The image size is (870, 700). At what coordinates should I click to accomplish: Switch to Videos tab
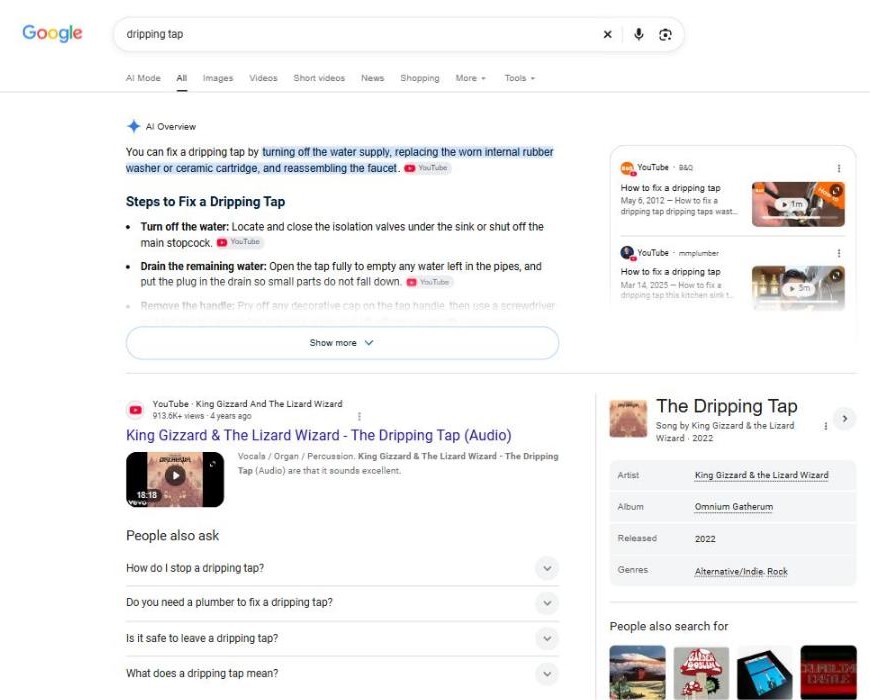(x=263, y=78)
